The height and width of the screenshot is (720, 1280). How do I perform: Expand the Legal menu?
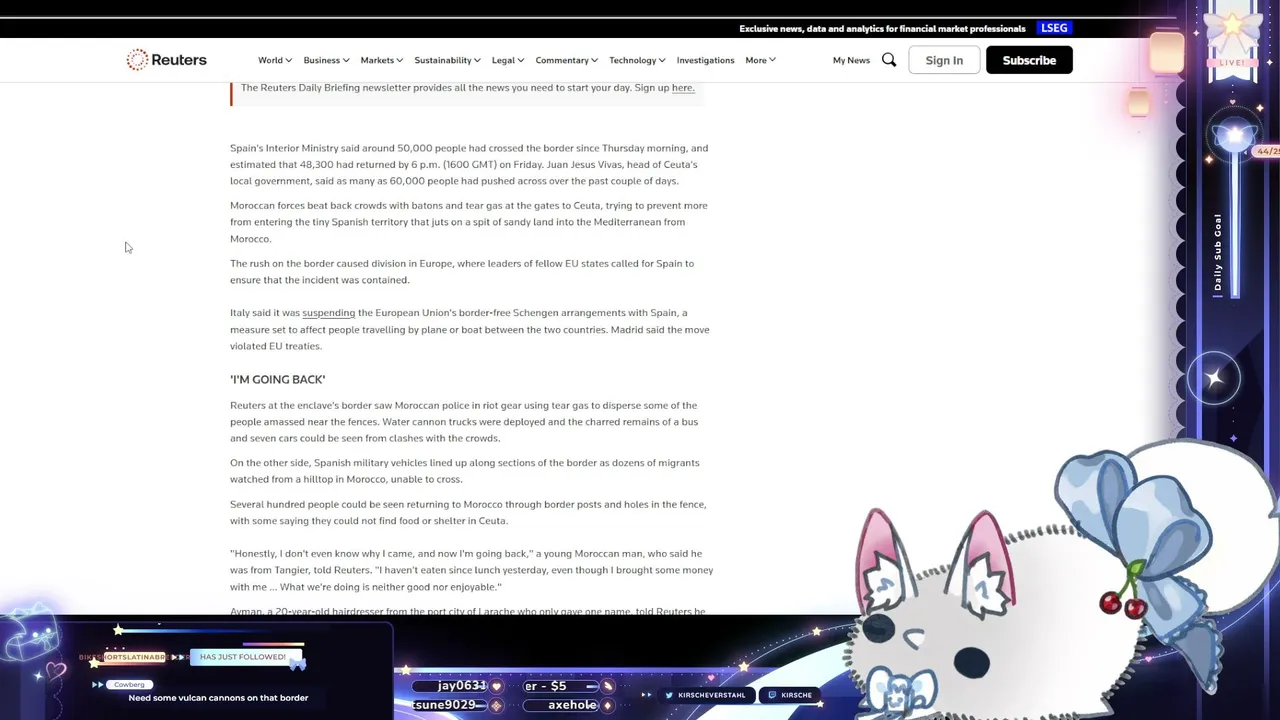pos(508,60)
